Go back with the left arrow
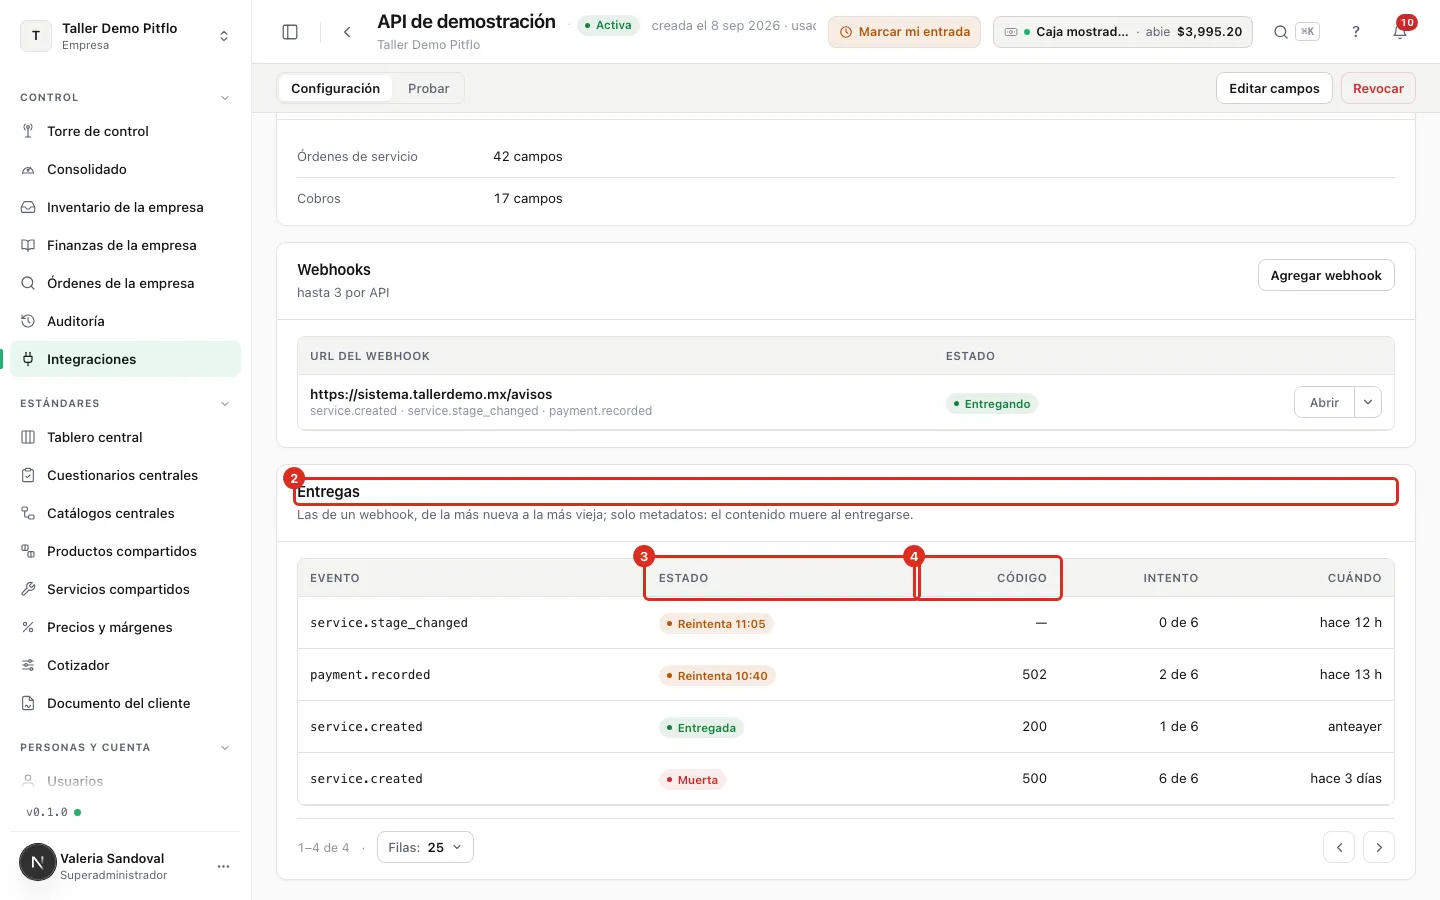Viewport: 1440px width, 900px height. (x=347, y=32)
